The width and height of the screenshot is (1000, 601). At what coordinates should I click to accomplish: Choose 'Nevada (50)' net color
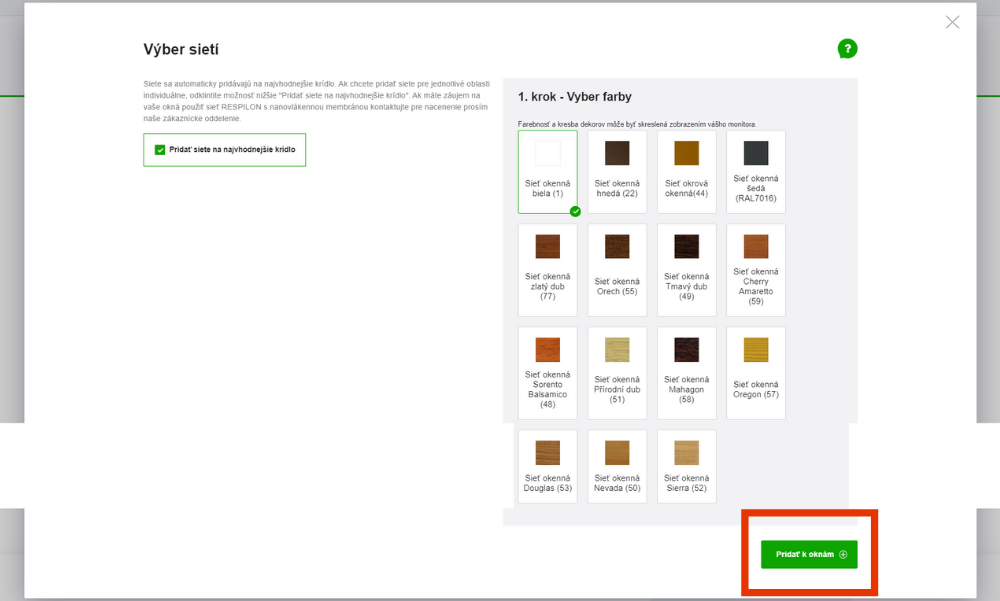(617, 466)
